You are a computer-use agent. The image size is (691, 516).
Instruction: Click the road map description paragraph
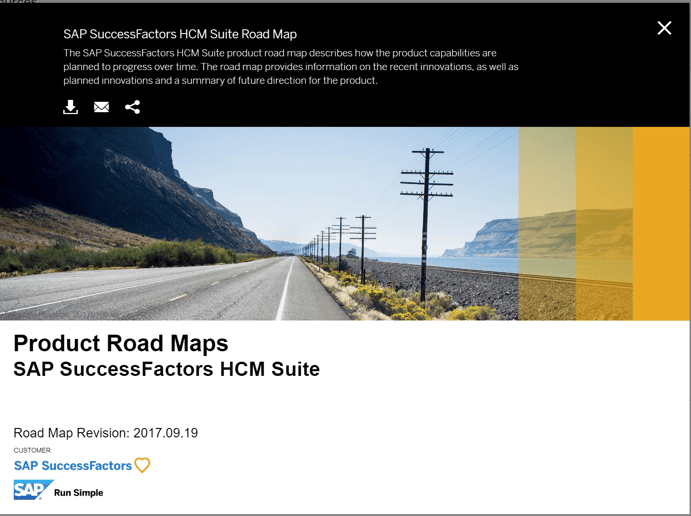(x=291, y=67)
